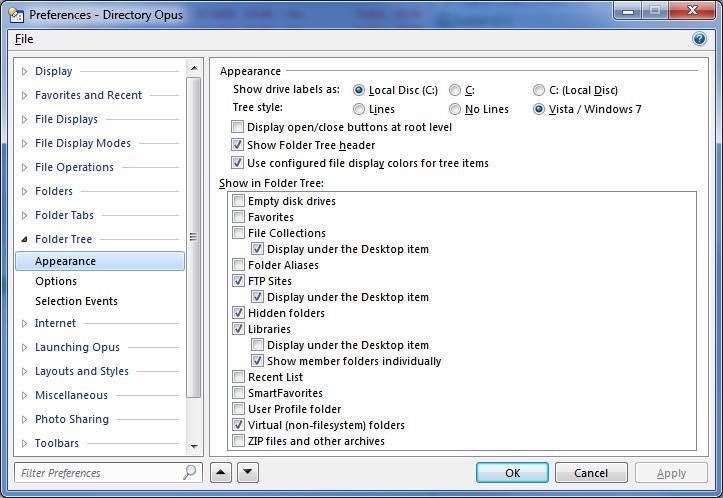
Task: Select C: (Local Disc) label radio
Action: click(539, 90)
